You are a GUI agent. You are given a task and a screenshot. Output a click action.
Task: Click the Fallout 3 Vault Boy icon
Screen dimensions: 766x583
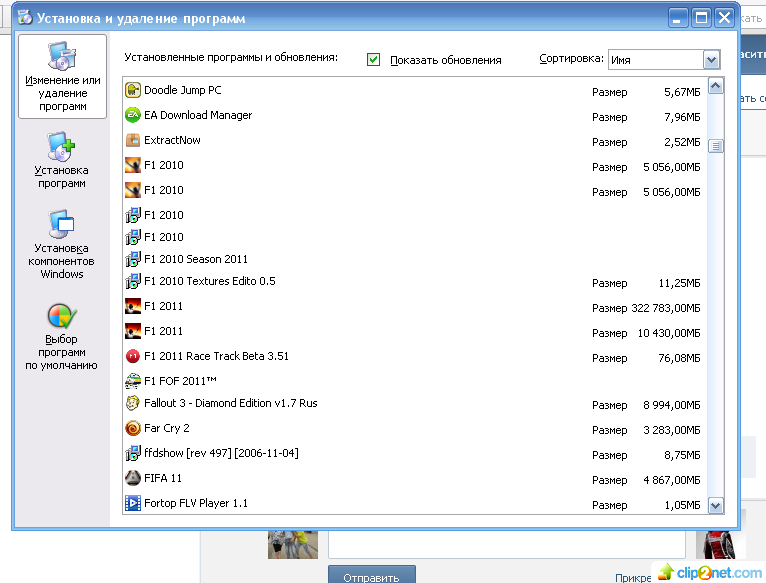[x=132, y=403]
